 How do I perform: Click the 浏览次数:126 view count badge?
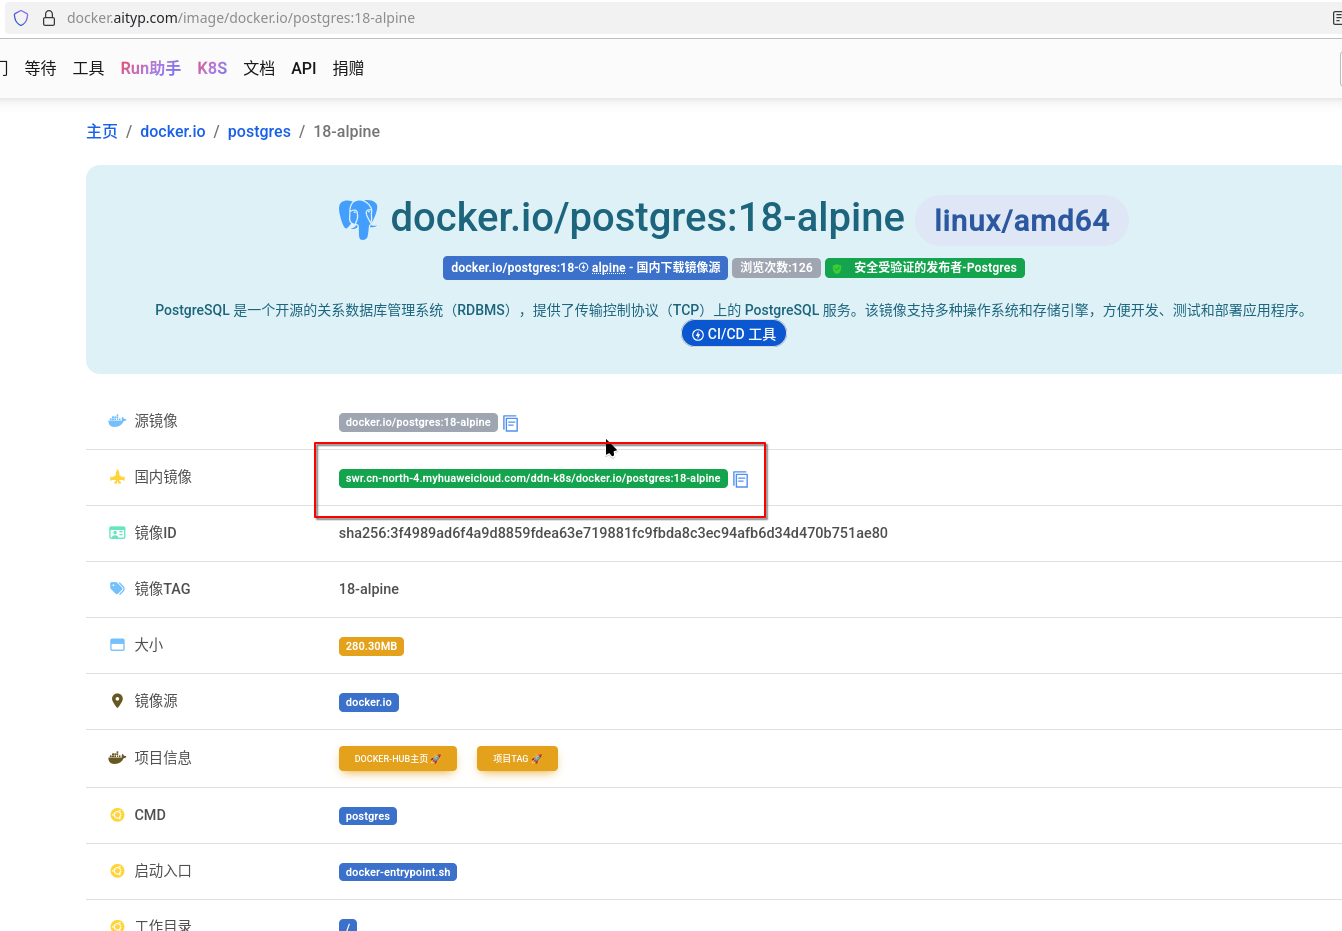click(776, 268)
